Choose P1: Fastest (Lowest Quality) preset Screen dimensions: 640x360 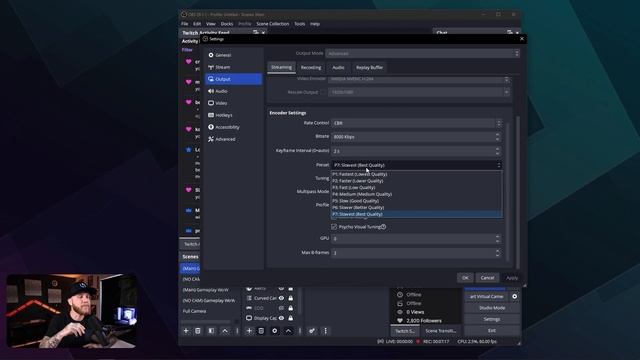click(x=416, y=174)
